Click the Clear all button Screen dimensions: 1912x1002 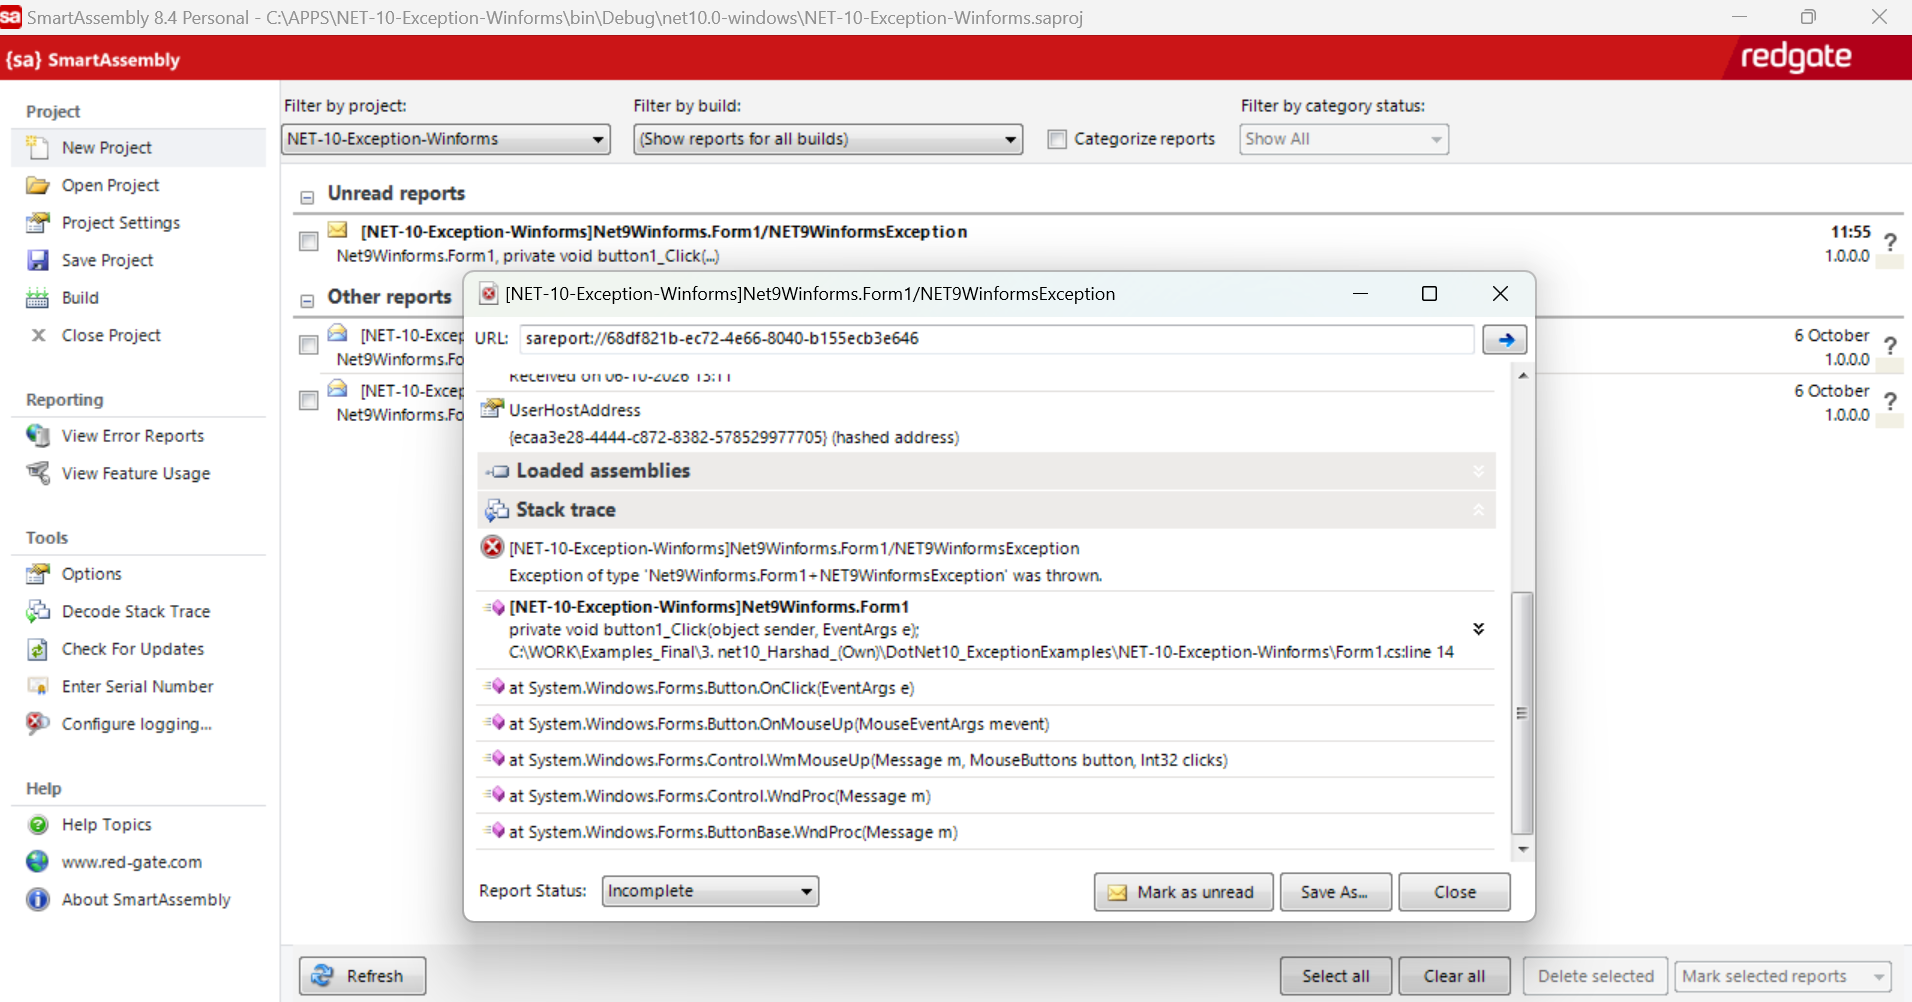pos(1454,976)
